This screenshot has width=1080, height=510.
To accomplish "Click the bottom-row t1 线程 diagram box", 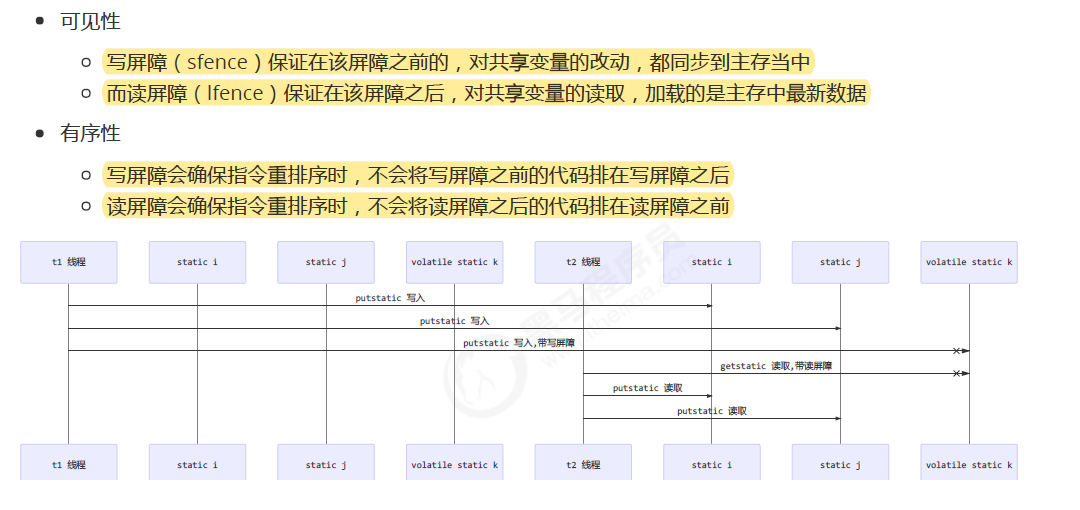I will point(69,463).
